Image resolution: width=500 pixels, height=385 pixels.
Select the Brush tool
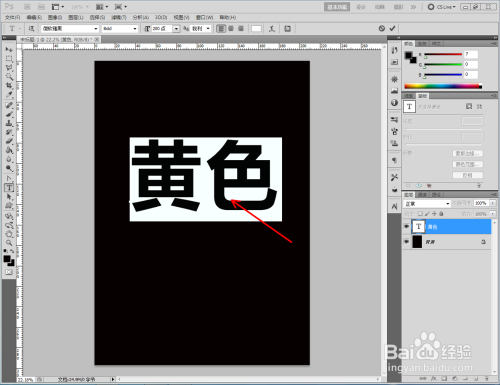click(x=9, y=114)
